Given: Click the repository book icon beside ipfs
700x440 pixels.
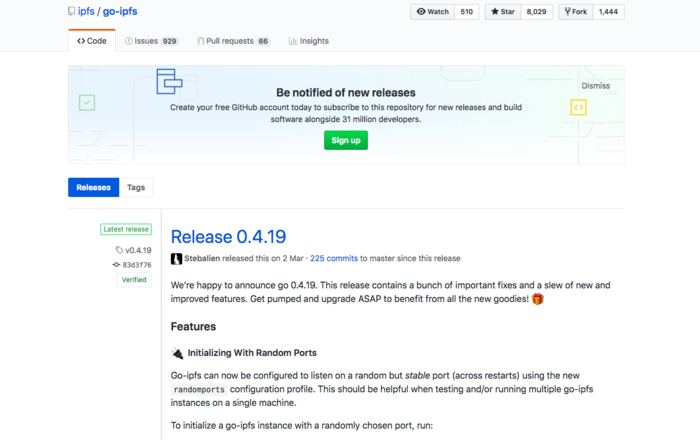Looking at the screenshot, I should coord(71,11).
